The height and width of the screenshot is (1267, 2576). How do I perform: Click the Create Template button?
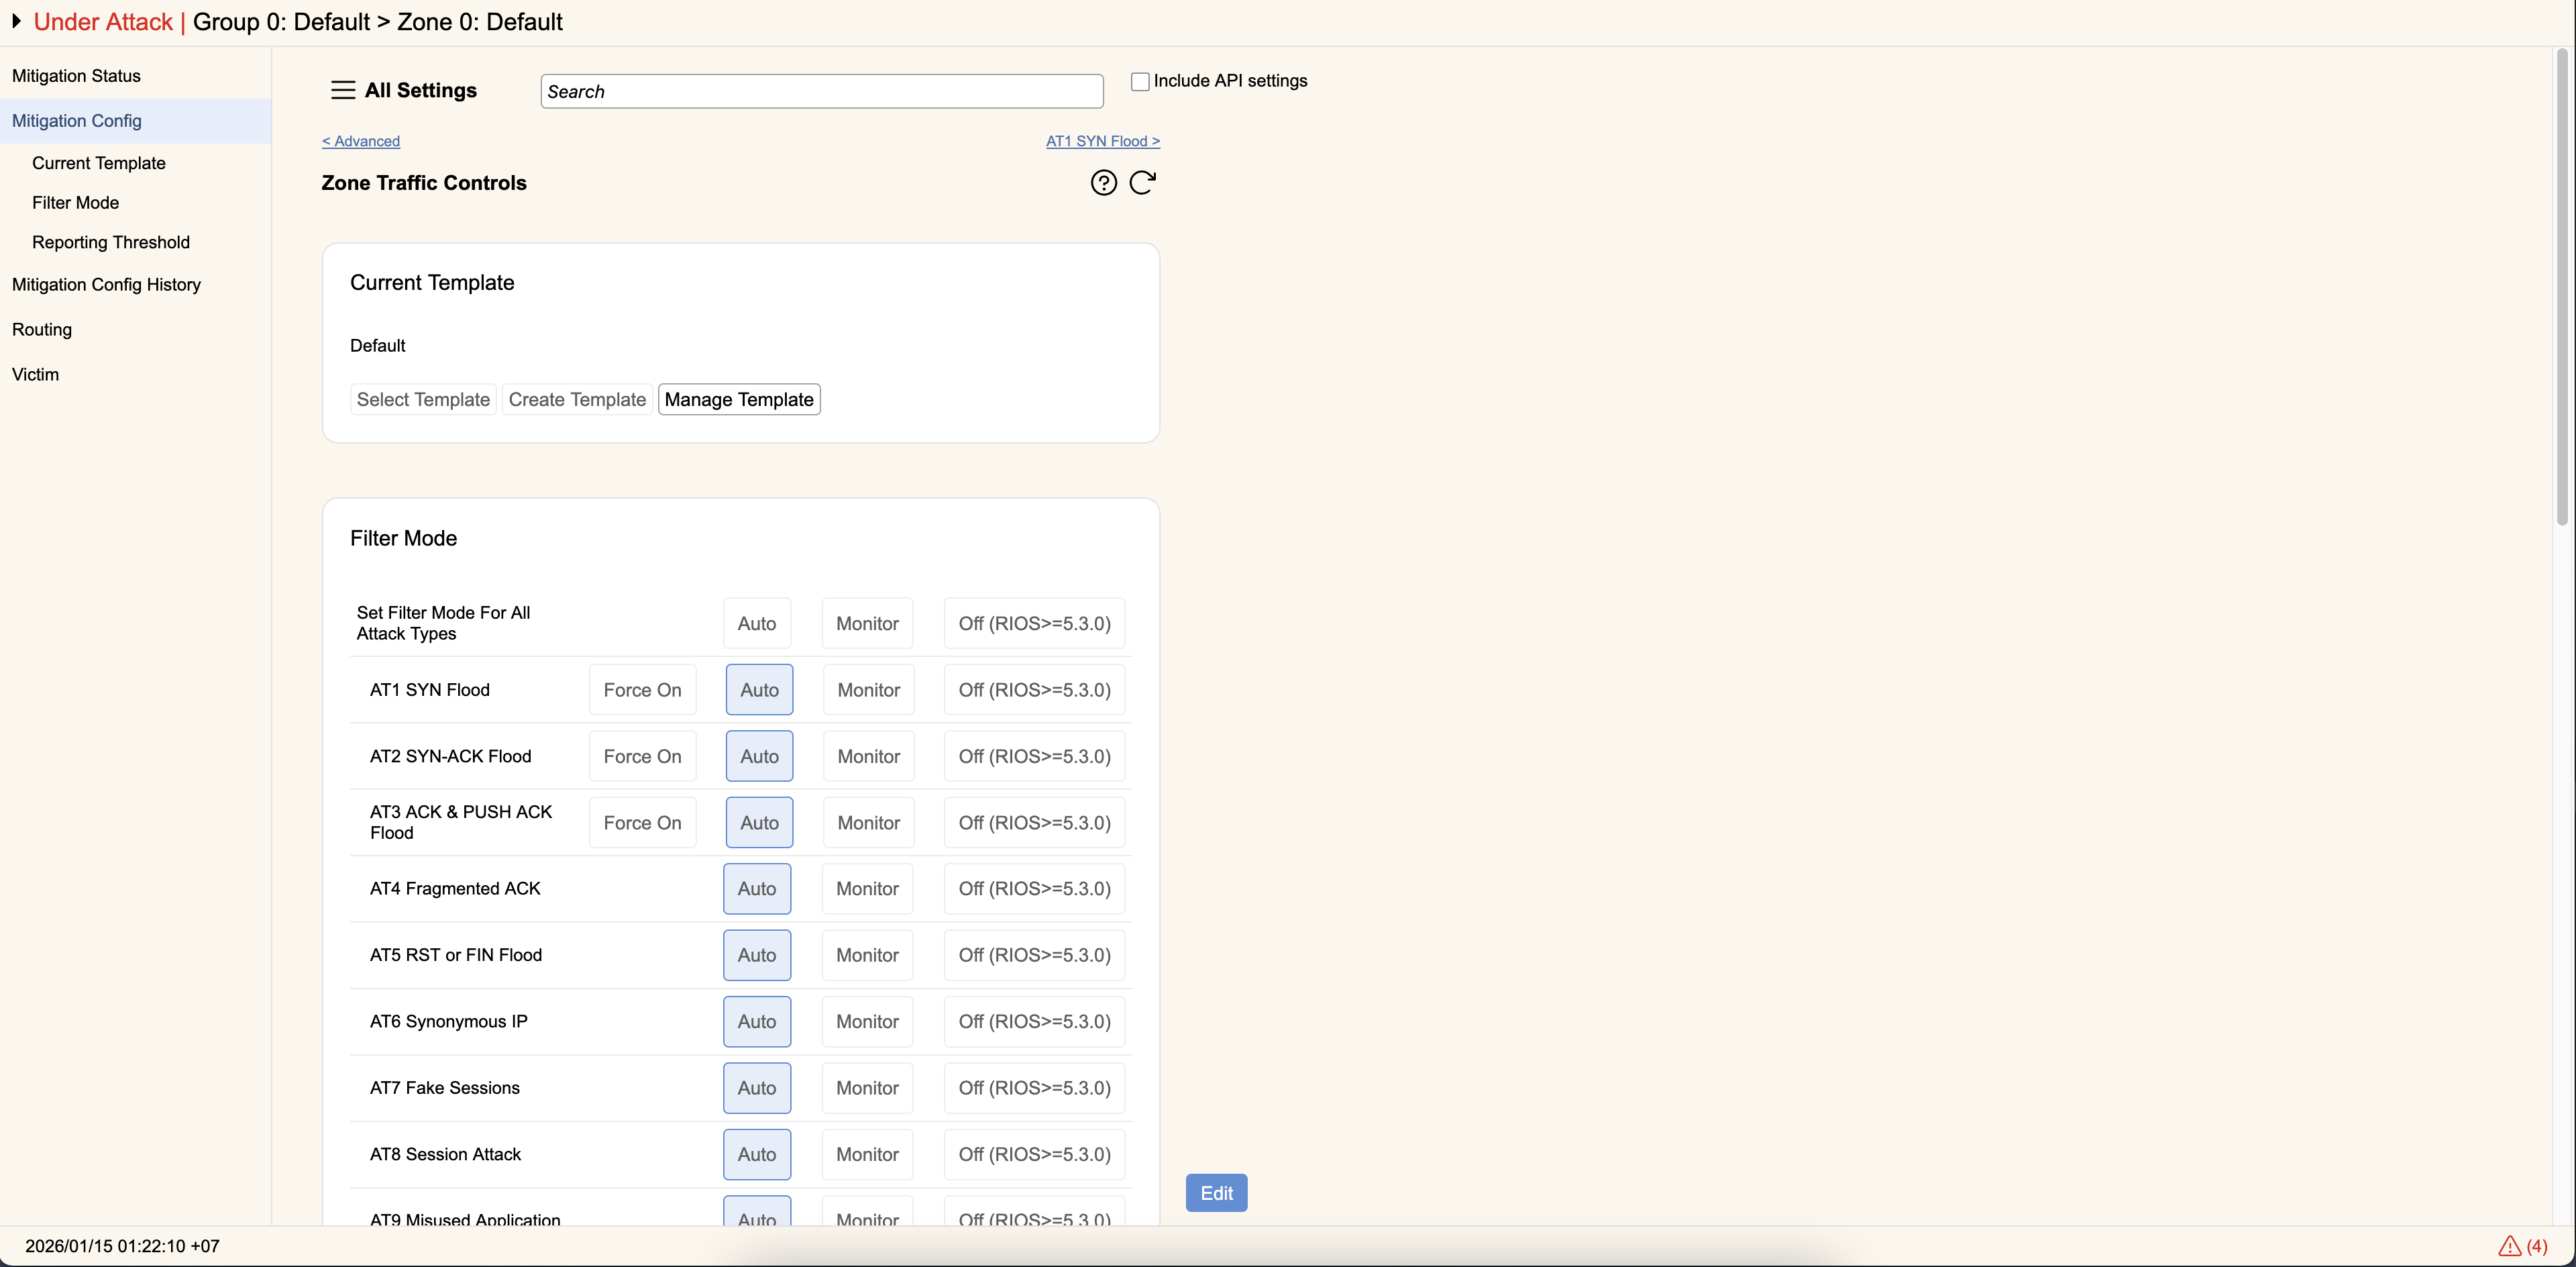(577, 399)
